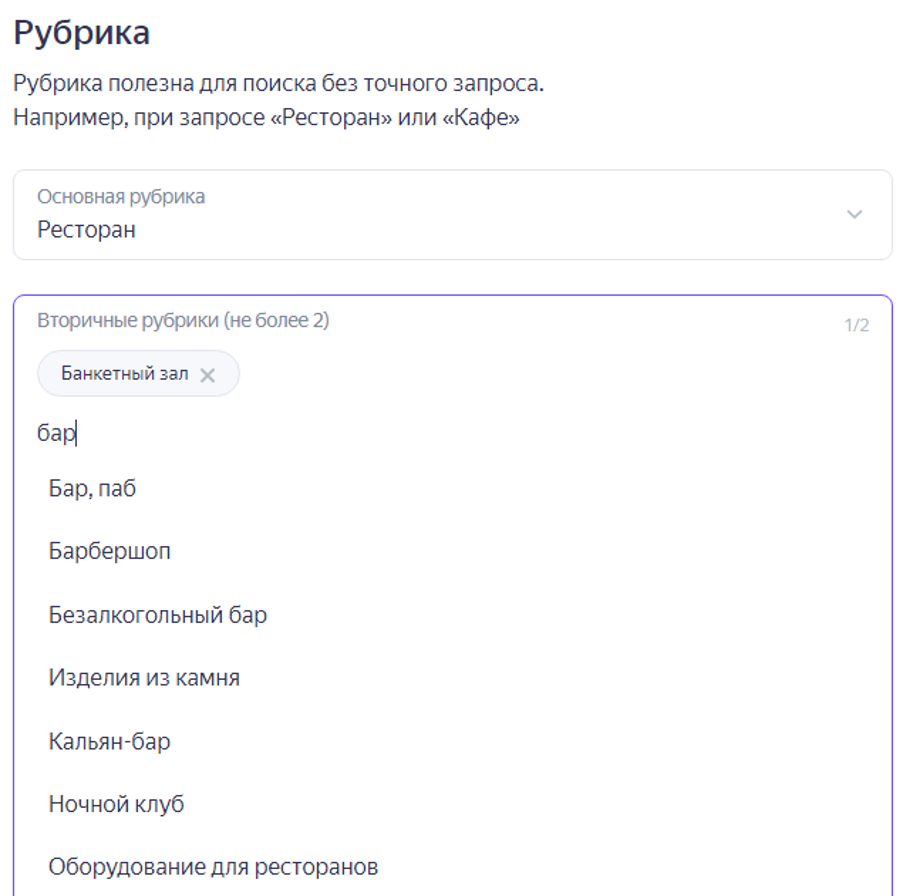Select "Бар, паб" from the suggestions

[x=92, y=489]
